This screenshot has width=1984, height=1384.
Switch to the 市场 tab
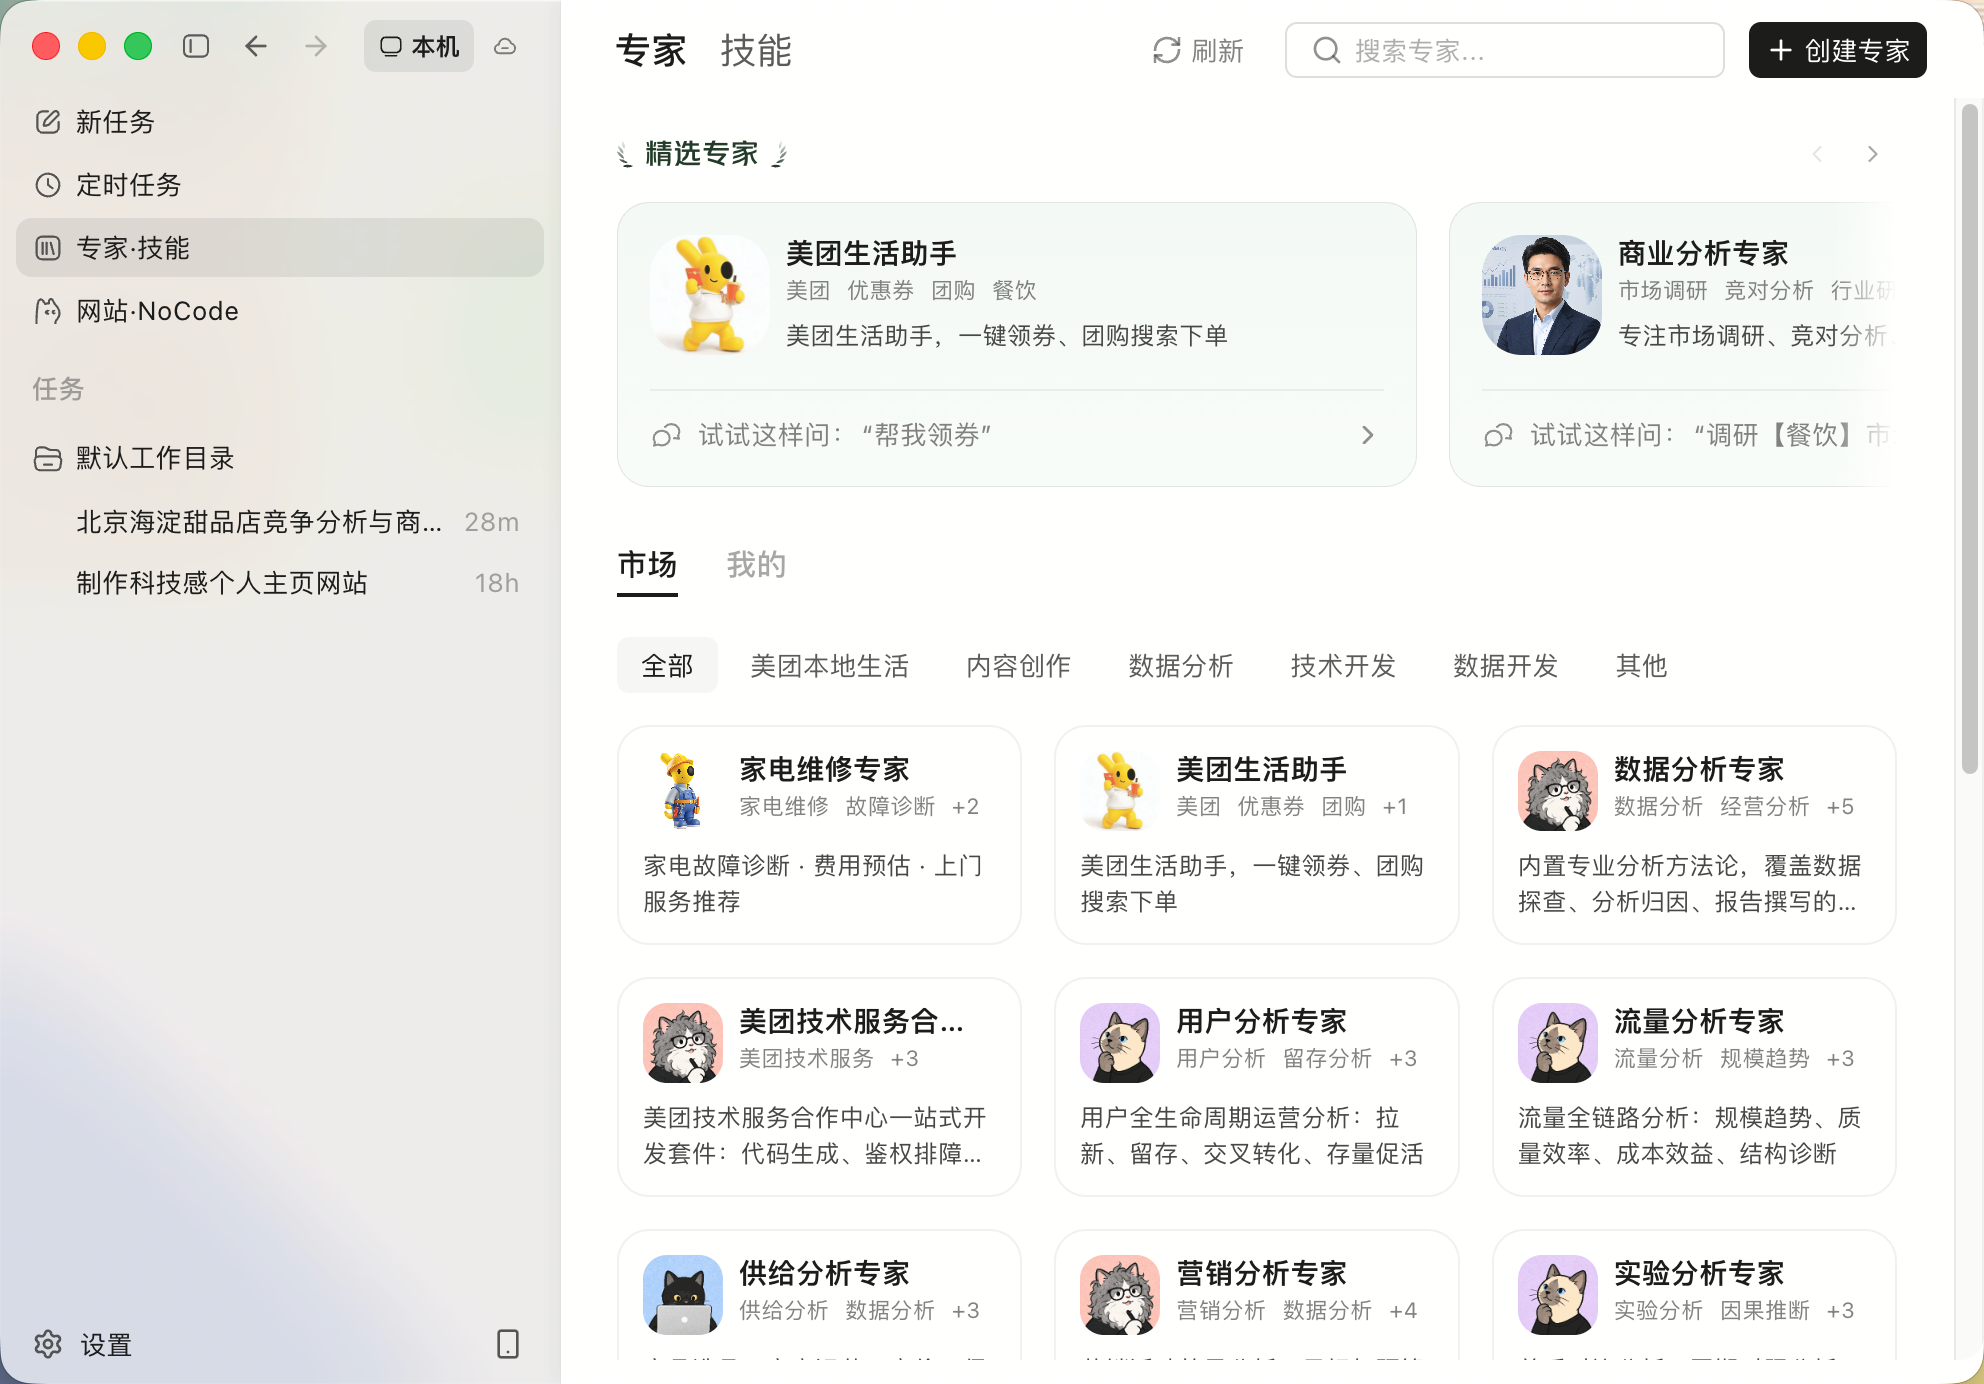pyautogui.click(x=647, y=565)
